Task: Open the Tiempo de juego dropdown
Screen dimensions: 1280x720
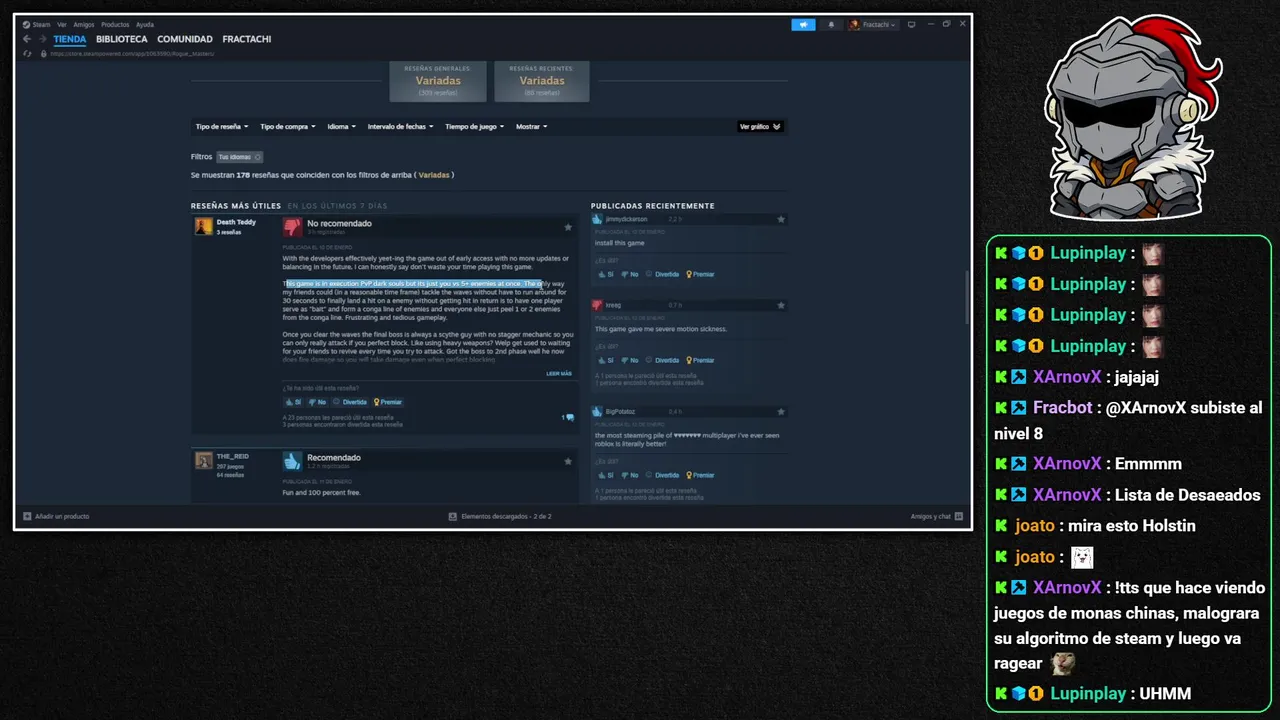Action: (474, 127)
